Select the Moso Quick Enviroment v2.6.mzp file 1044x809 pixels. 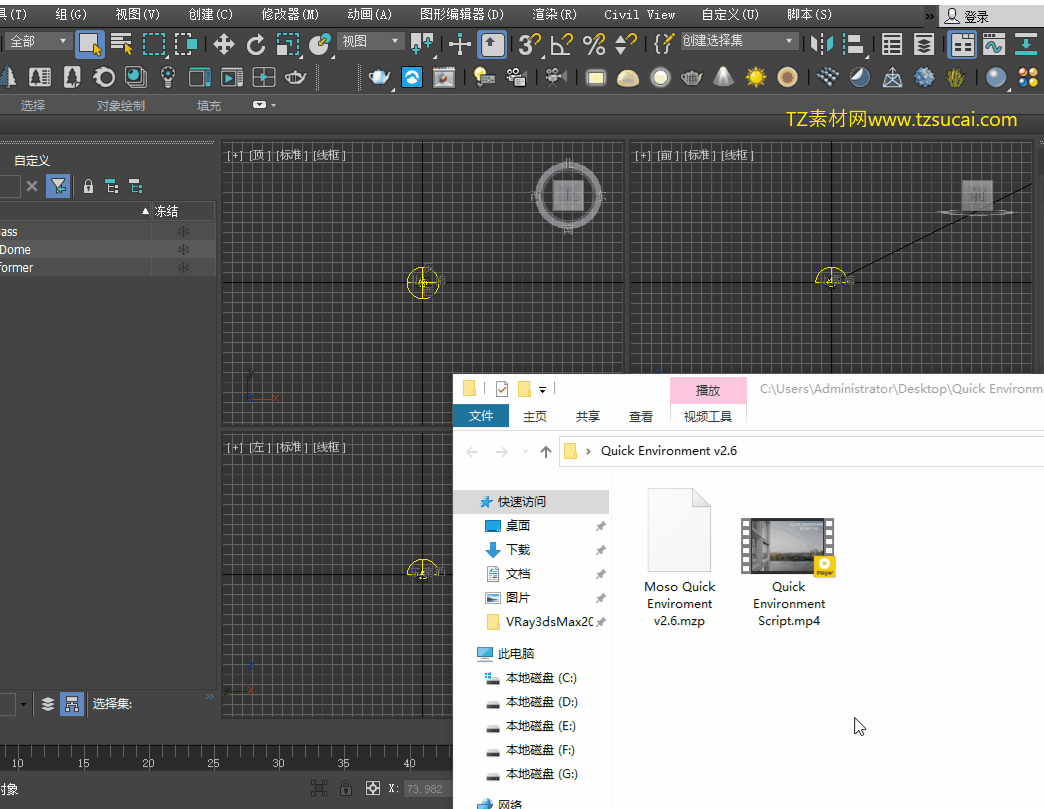pyautogui.click(x=679, y=558)
